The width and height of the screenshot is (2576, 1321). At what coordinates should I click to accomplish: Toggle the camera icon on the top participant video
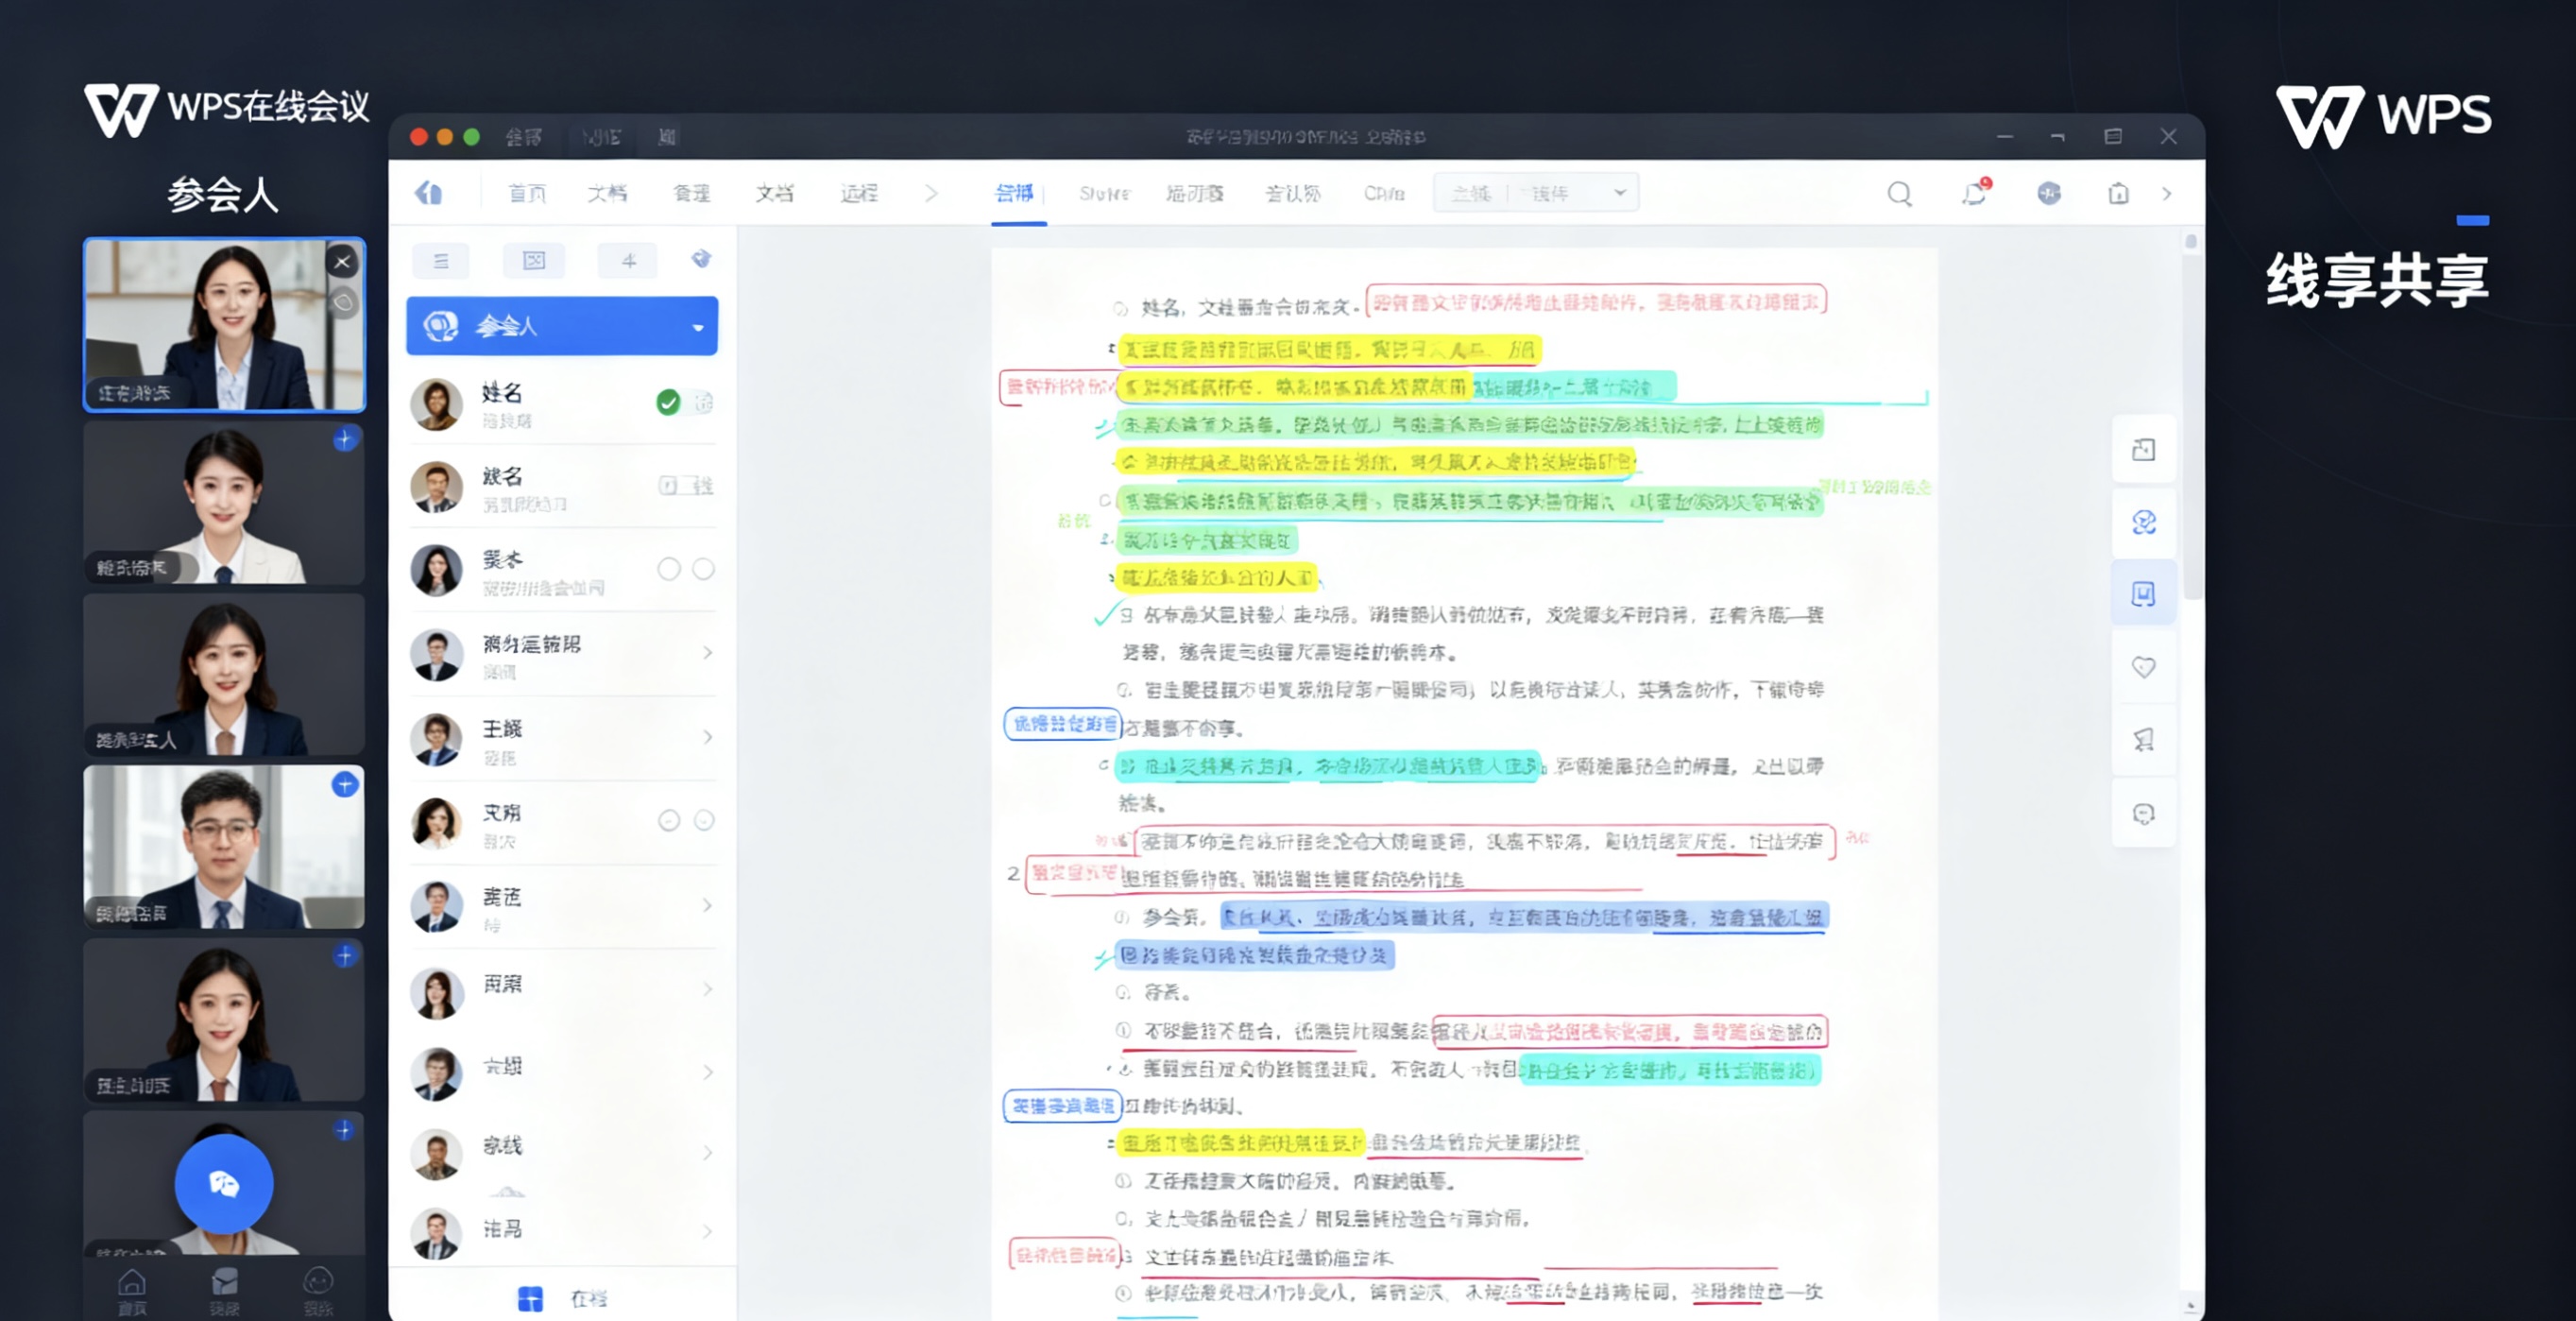point(343,302)
